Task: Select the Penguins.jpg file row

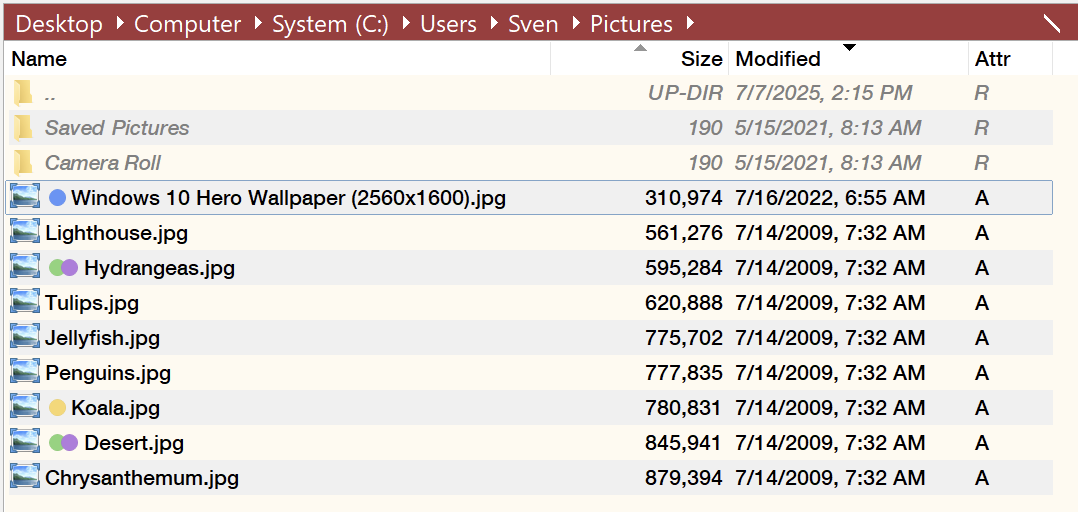Action: tap(529, 372)
